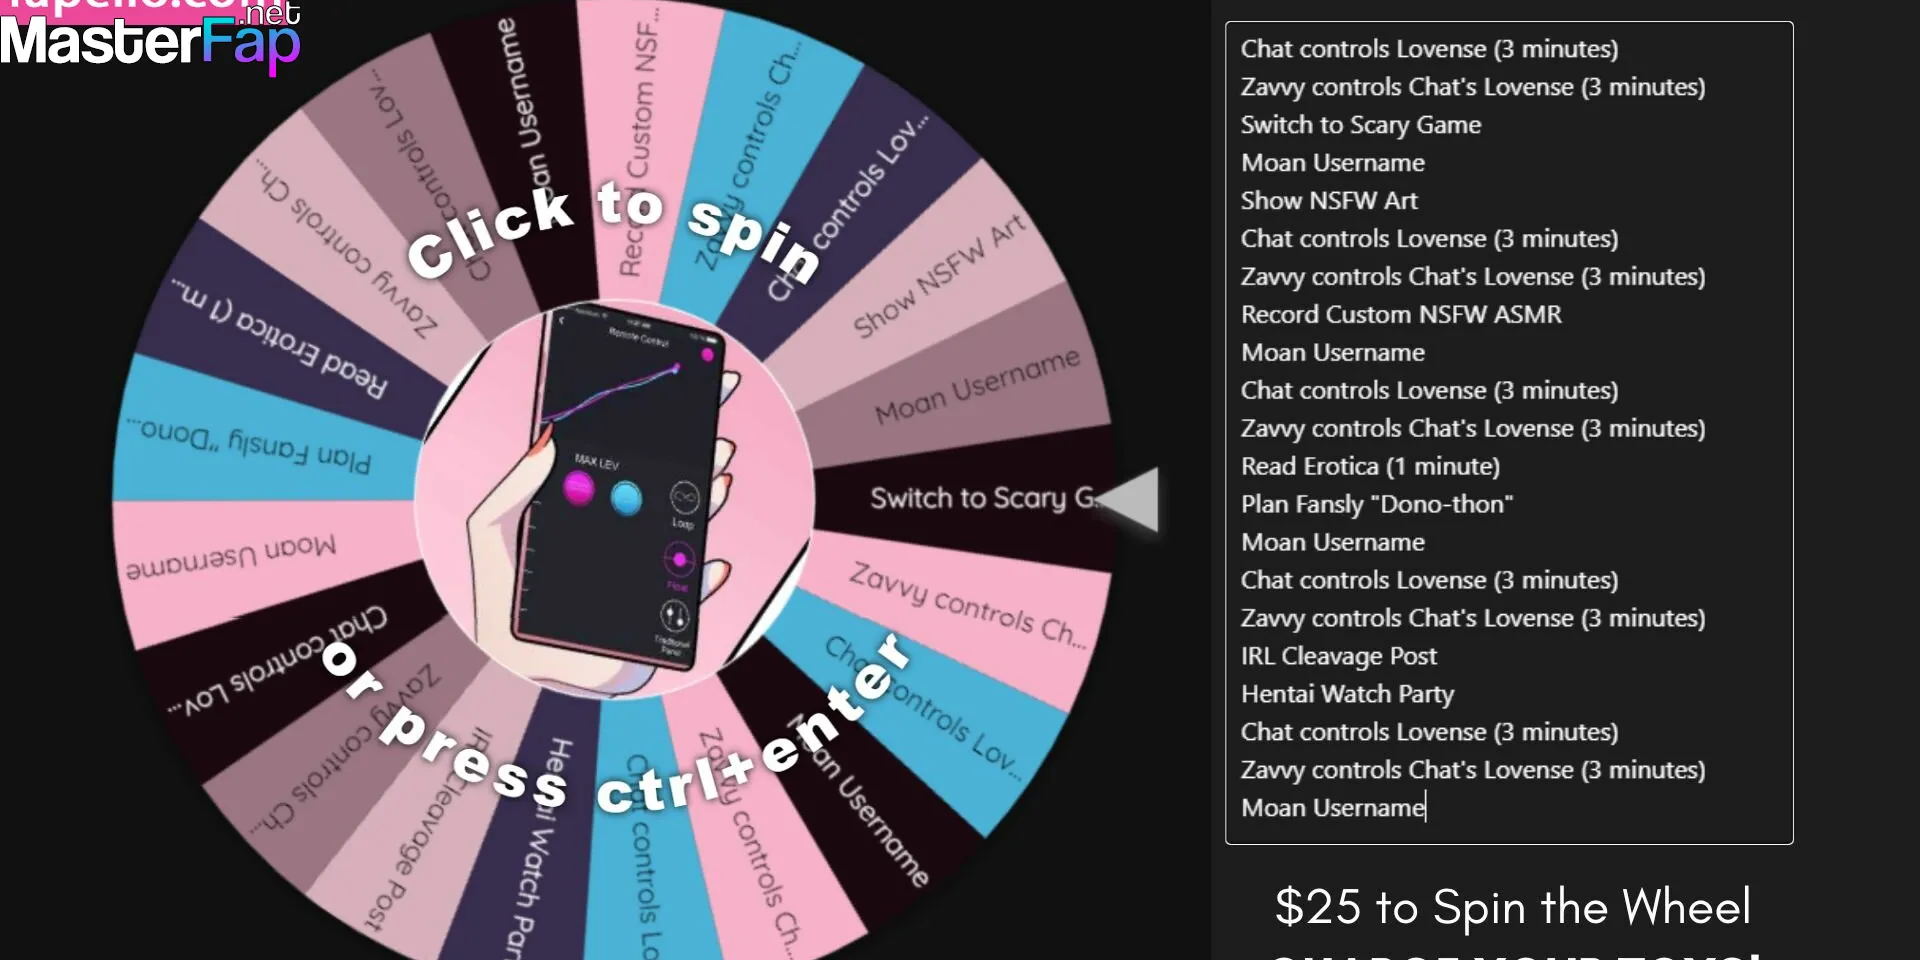Screen dimensions: 1920x960
Task: Click the Loop icon on the phone
Action: pyautogui.click(x=684, y=496)
